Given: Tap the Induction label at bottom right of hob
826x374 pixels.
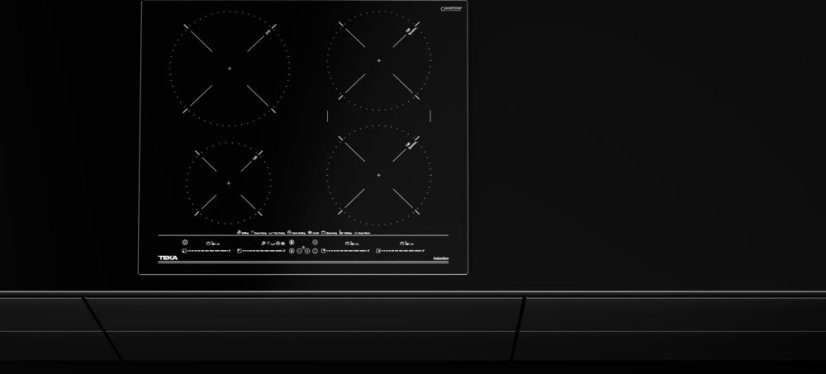Looking at the screenshot, I should (441, 258).
